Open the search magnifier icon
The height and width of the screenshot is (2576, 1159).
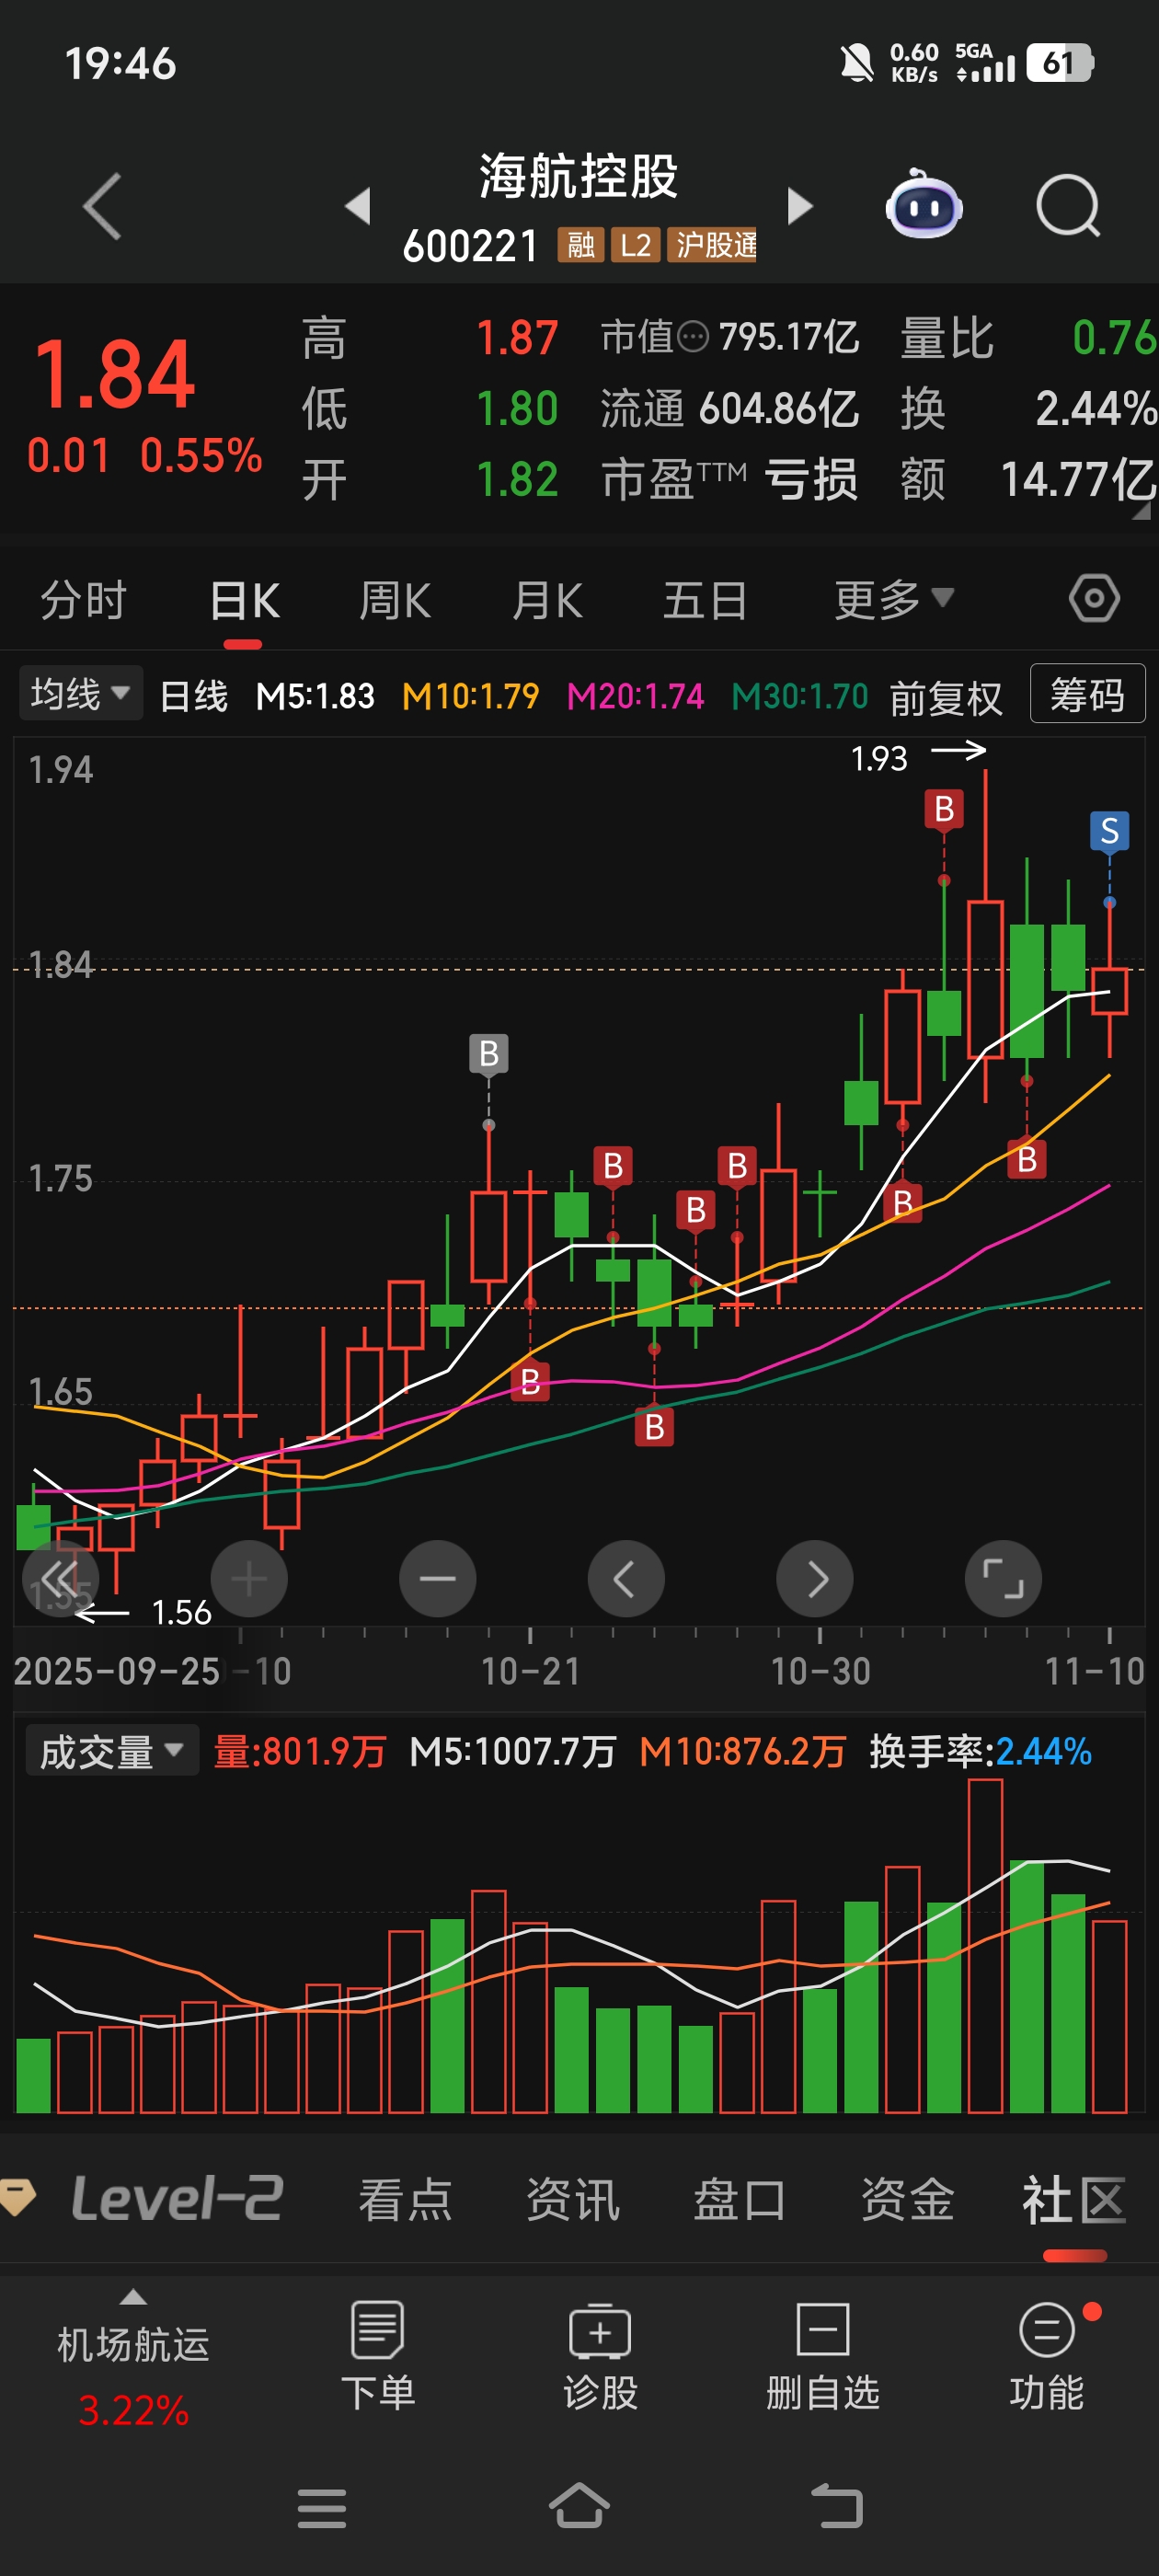tap(1067, 206)
